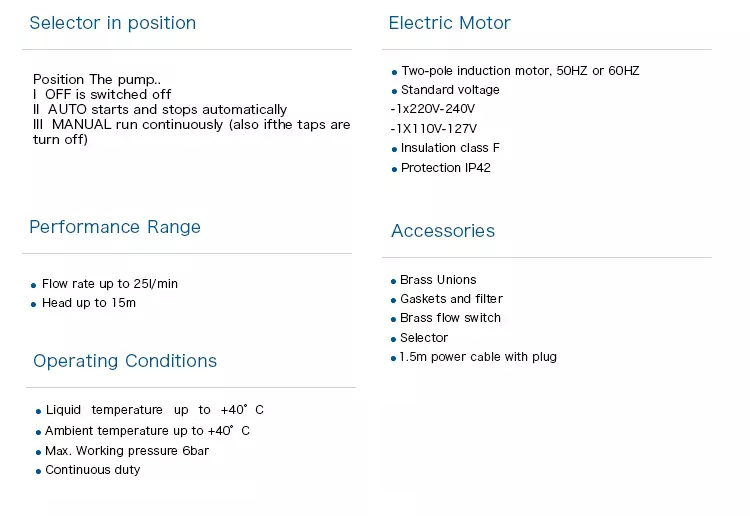This screenshot has width=750, height=516.
Task: Click the two-pole induction motor bullet
Action: click(520, 71)
